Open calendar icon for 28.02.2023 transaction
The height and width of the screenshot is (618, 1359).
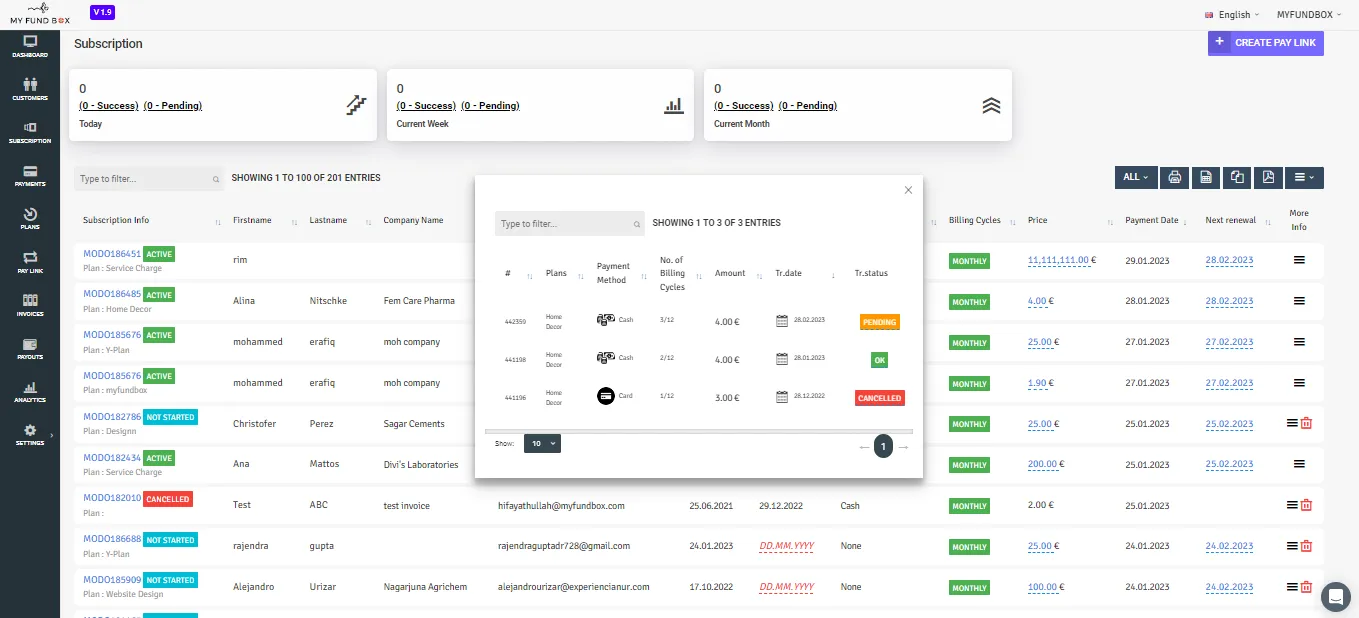coord(782,321)
